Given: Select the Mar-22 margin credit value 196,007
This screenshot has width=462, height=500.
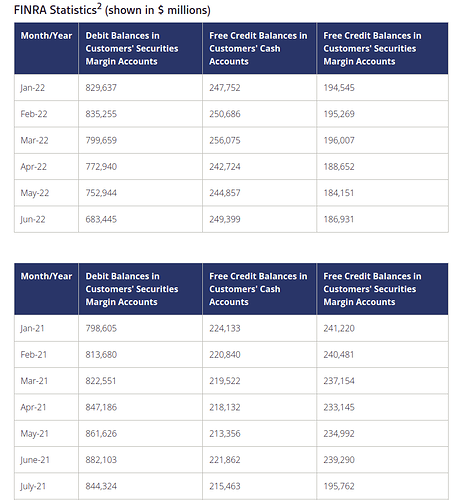Looking at the screenshot, I should [x=339, y=140].
